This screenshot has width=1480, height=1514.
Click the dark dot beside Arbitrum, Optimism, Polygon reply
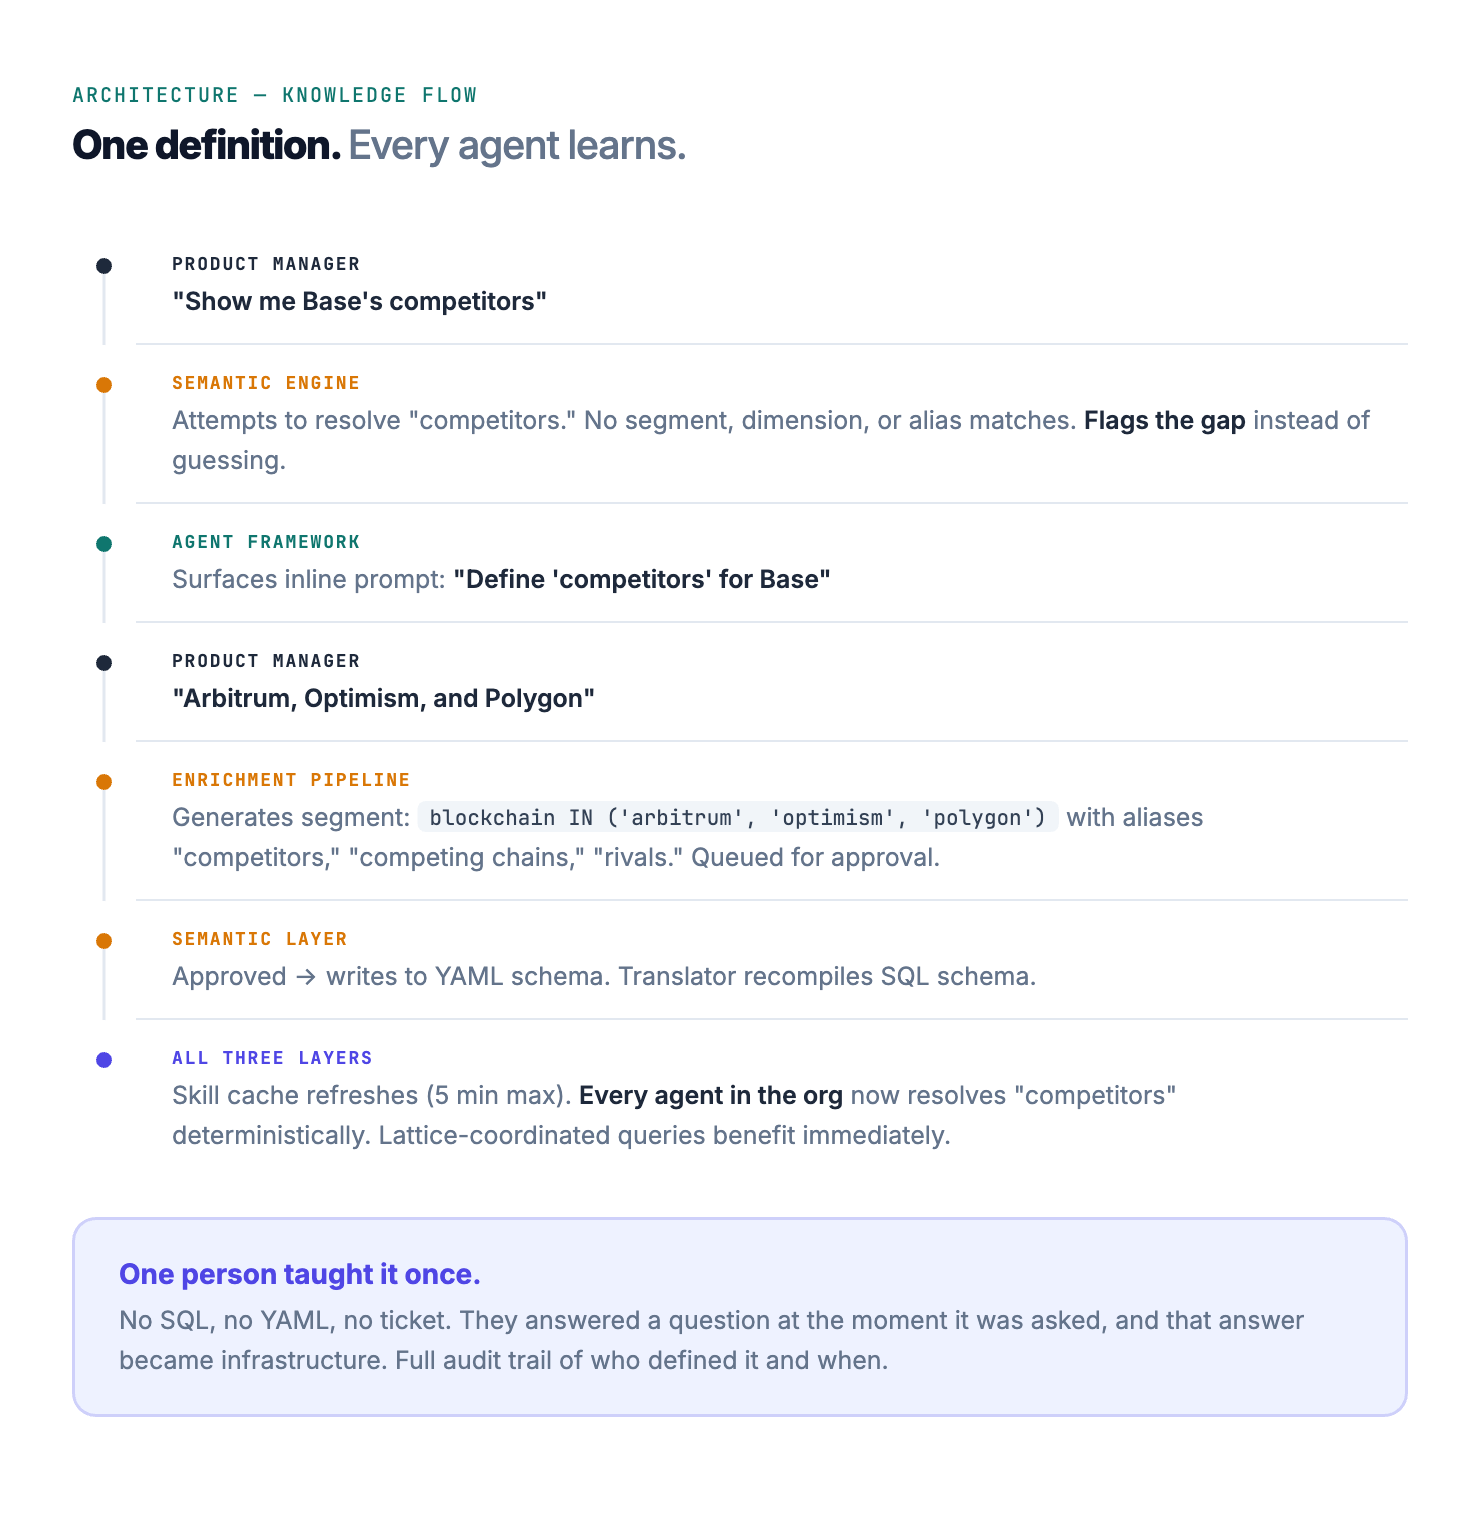104,663
